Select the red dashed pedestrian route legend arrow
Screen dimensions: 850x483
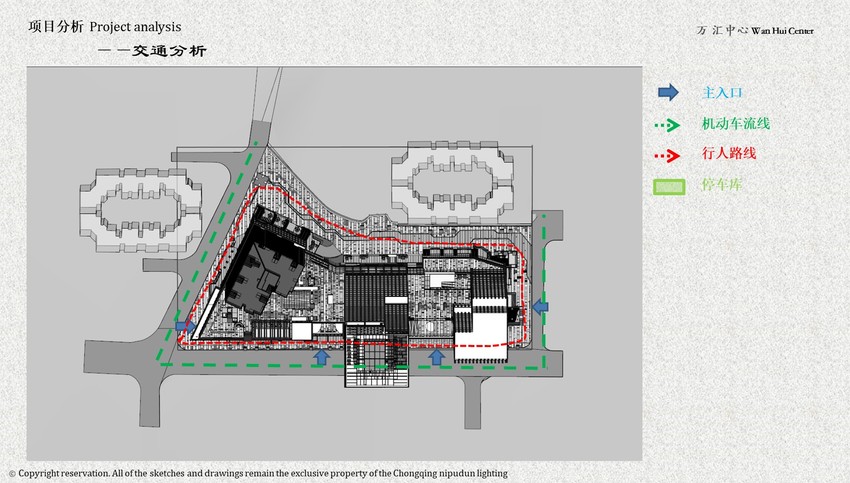tap(667, 156)
